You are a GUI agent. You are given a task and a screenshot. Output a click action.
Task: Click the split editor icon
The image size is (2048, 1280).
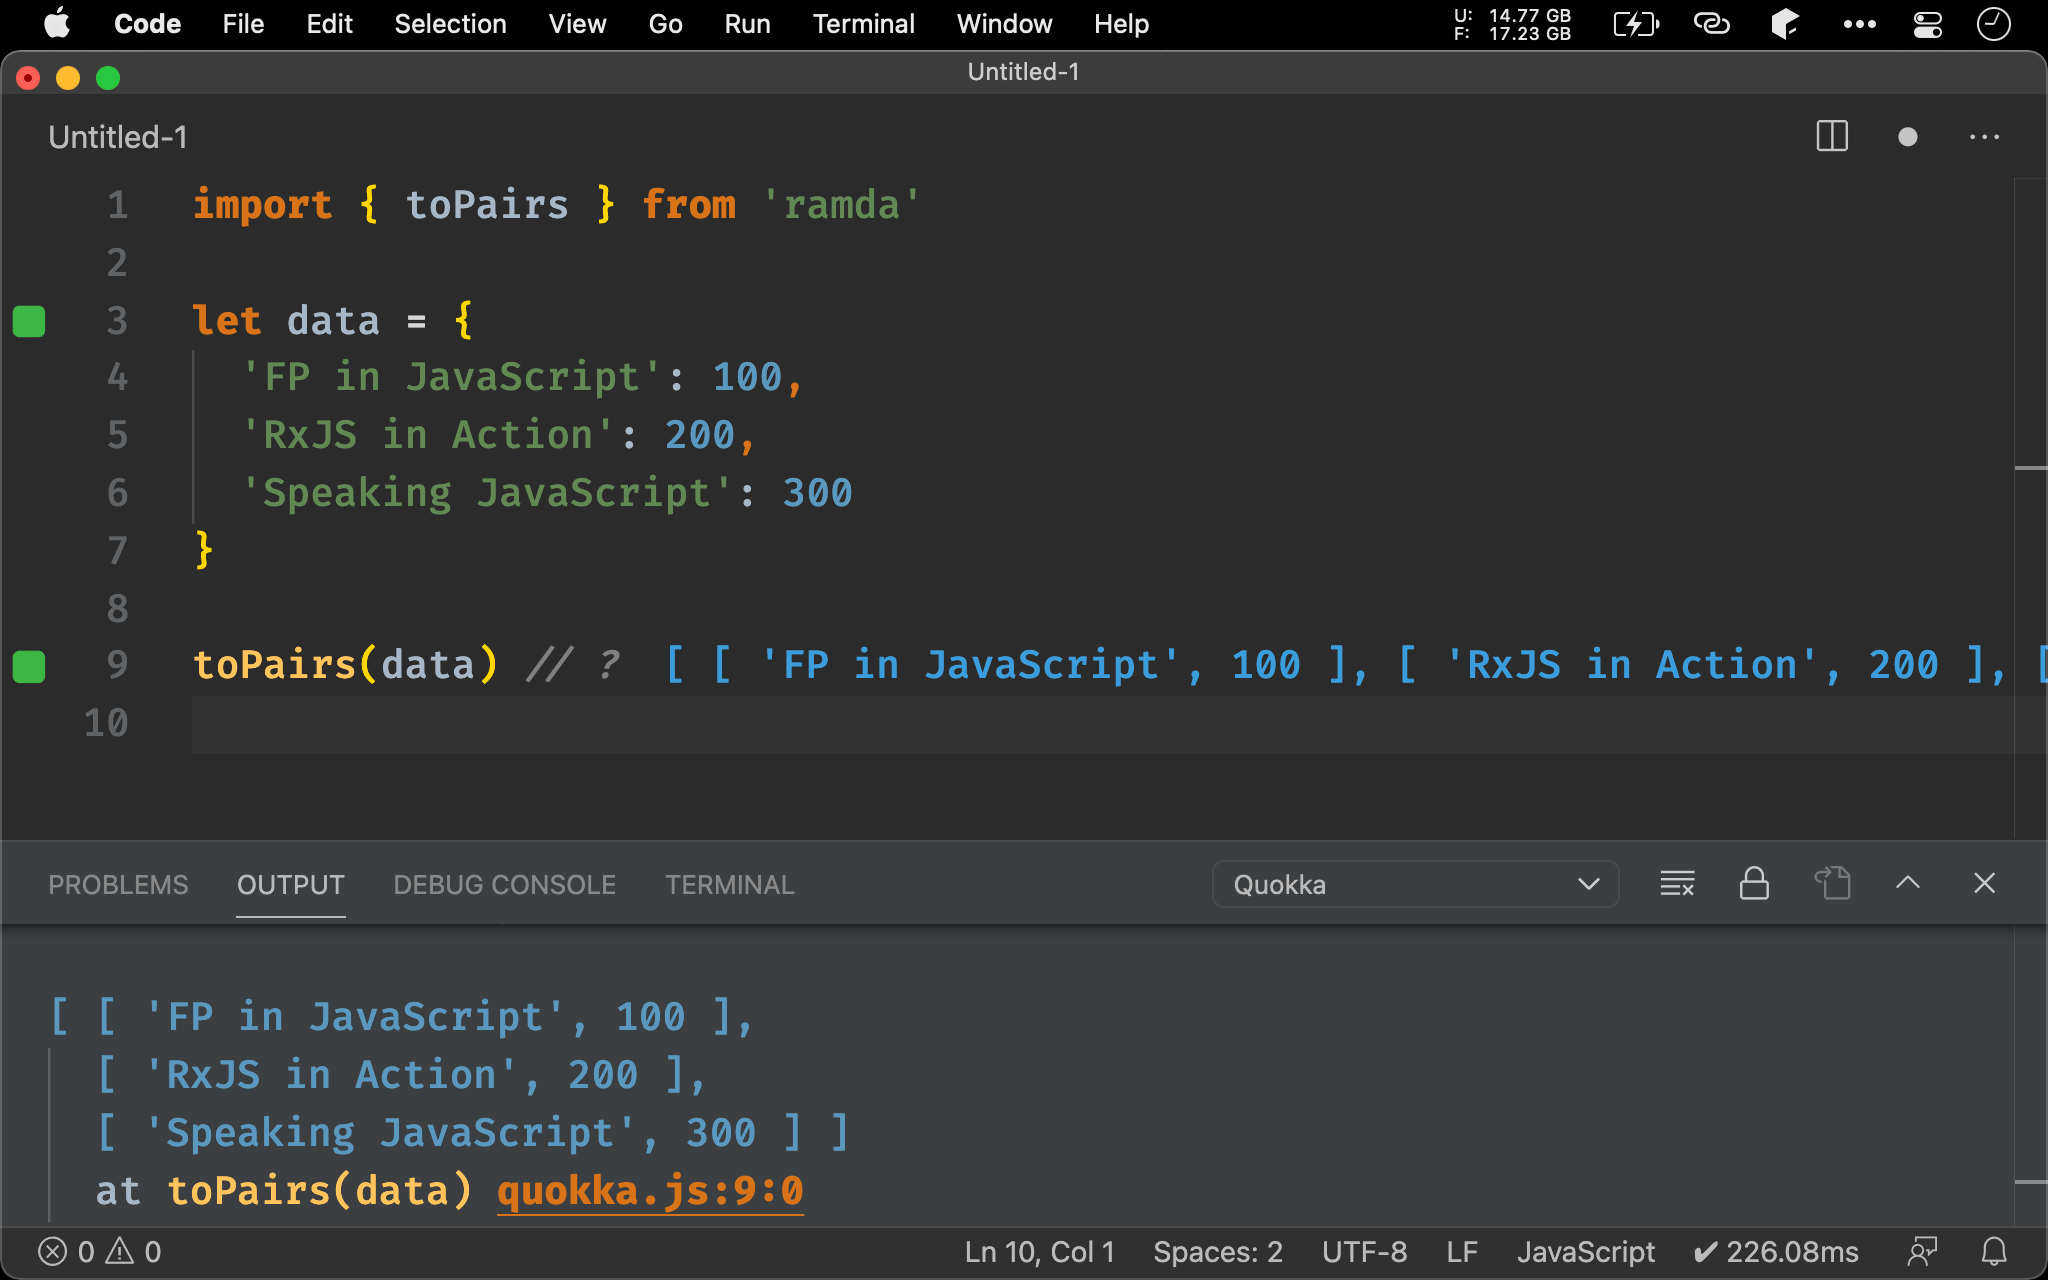(x=1833, y=137)
